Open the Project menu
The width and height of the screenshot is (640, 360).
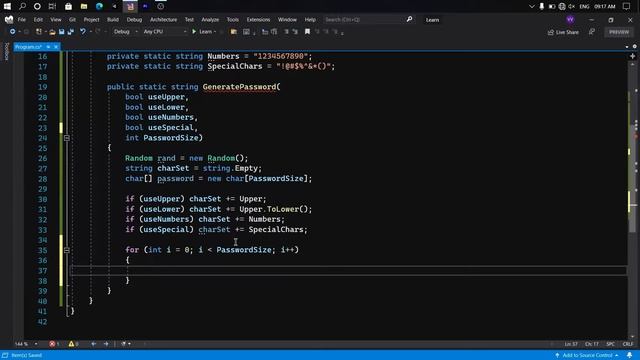[x=91, y=20]
